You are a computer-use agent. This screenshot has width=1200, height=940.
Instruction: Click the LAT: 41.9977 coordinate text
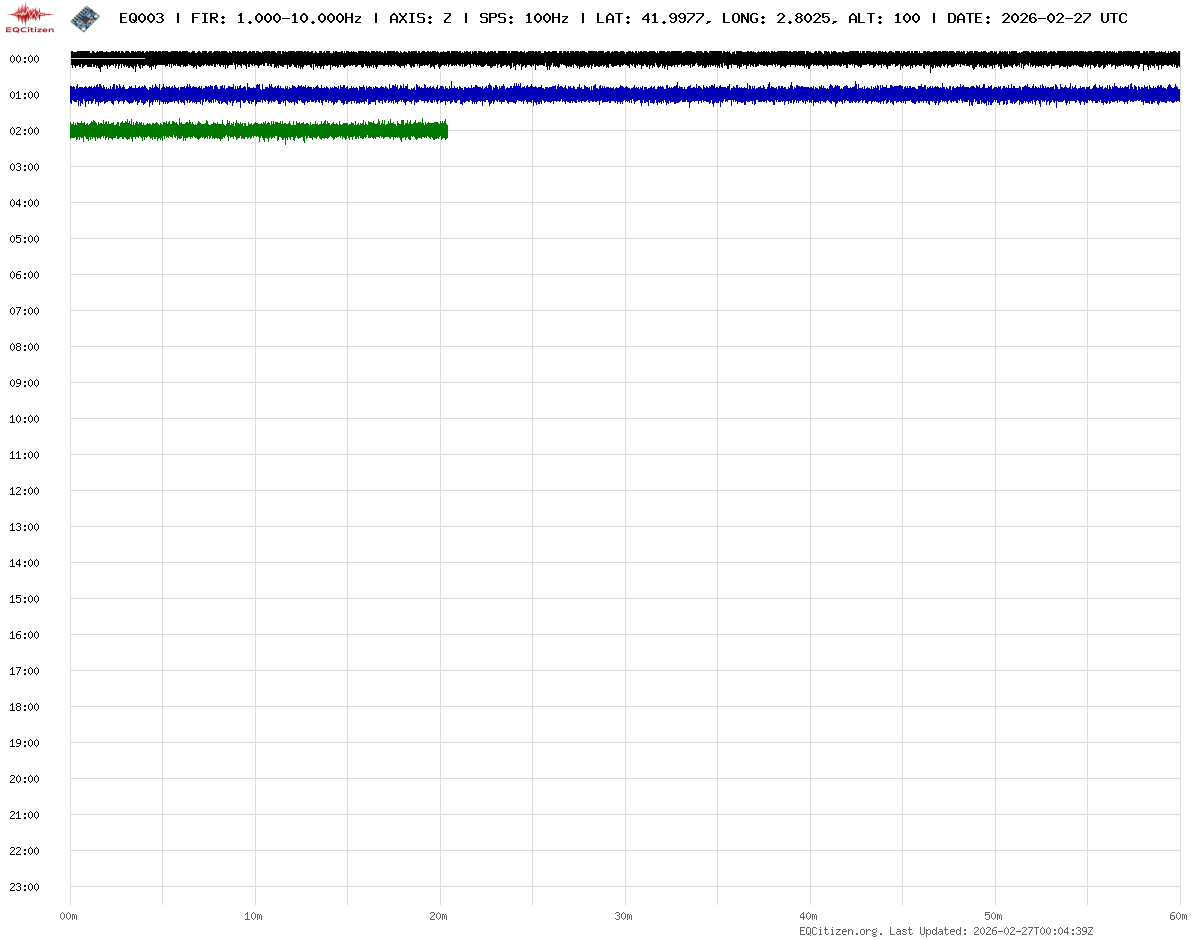pos(651,18)
